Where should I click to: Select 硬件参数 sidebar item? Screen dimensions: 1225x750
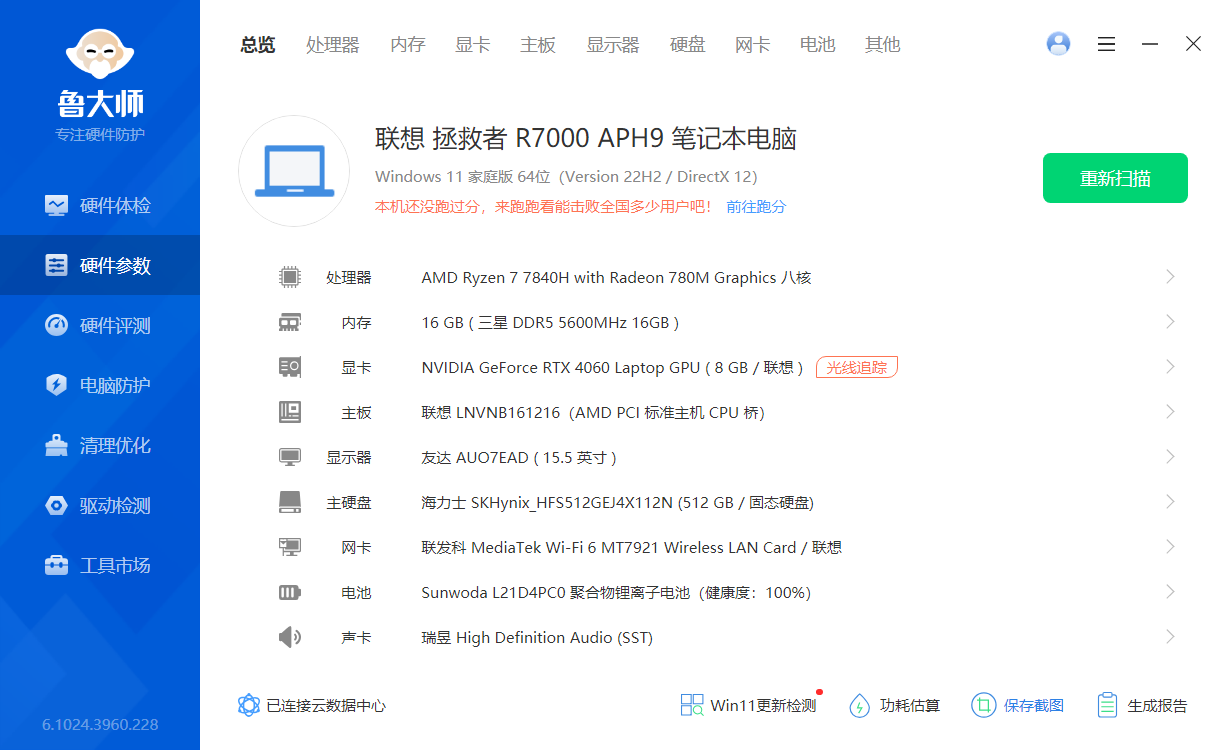coord(100,265)
